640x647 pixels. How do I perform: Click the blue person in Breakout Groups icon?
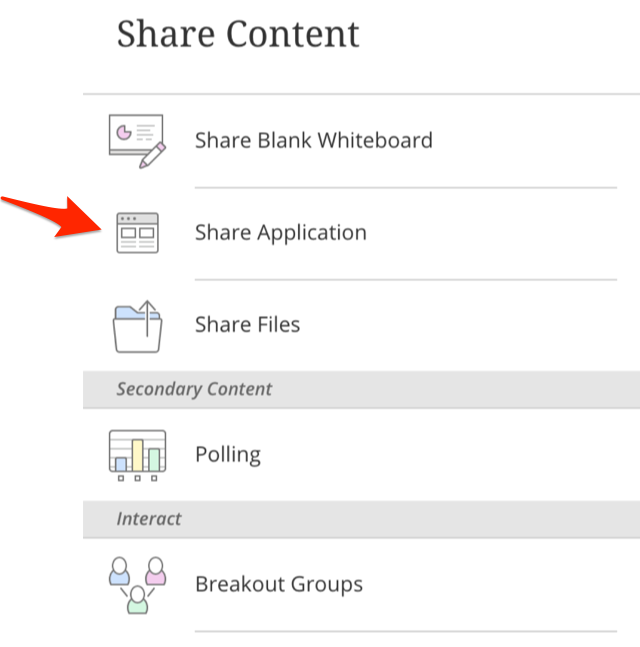click(x=119, y=571)
